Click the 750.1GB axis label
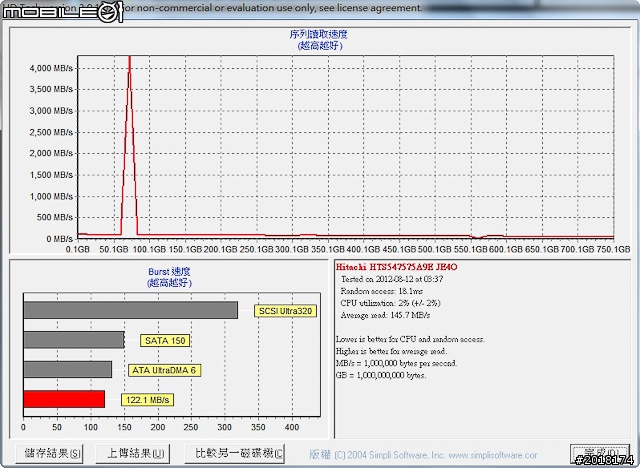 [x=614, y=249]
